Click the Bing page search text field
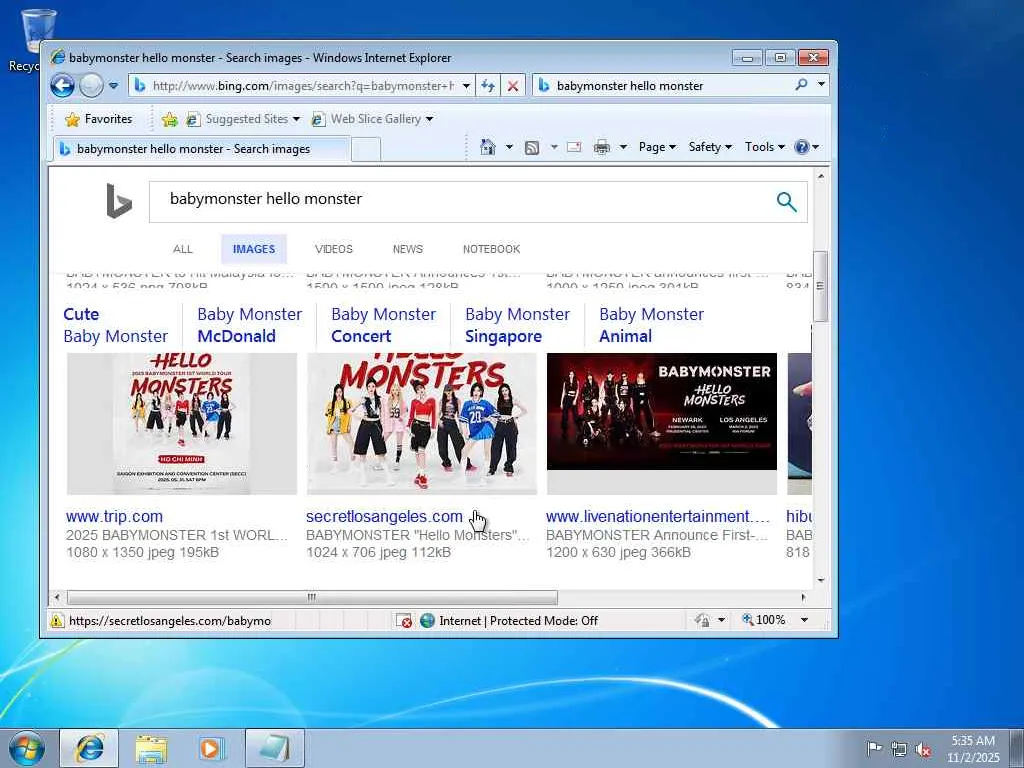 [457, 201]
